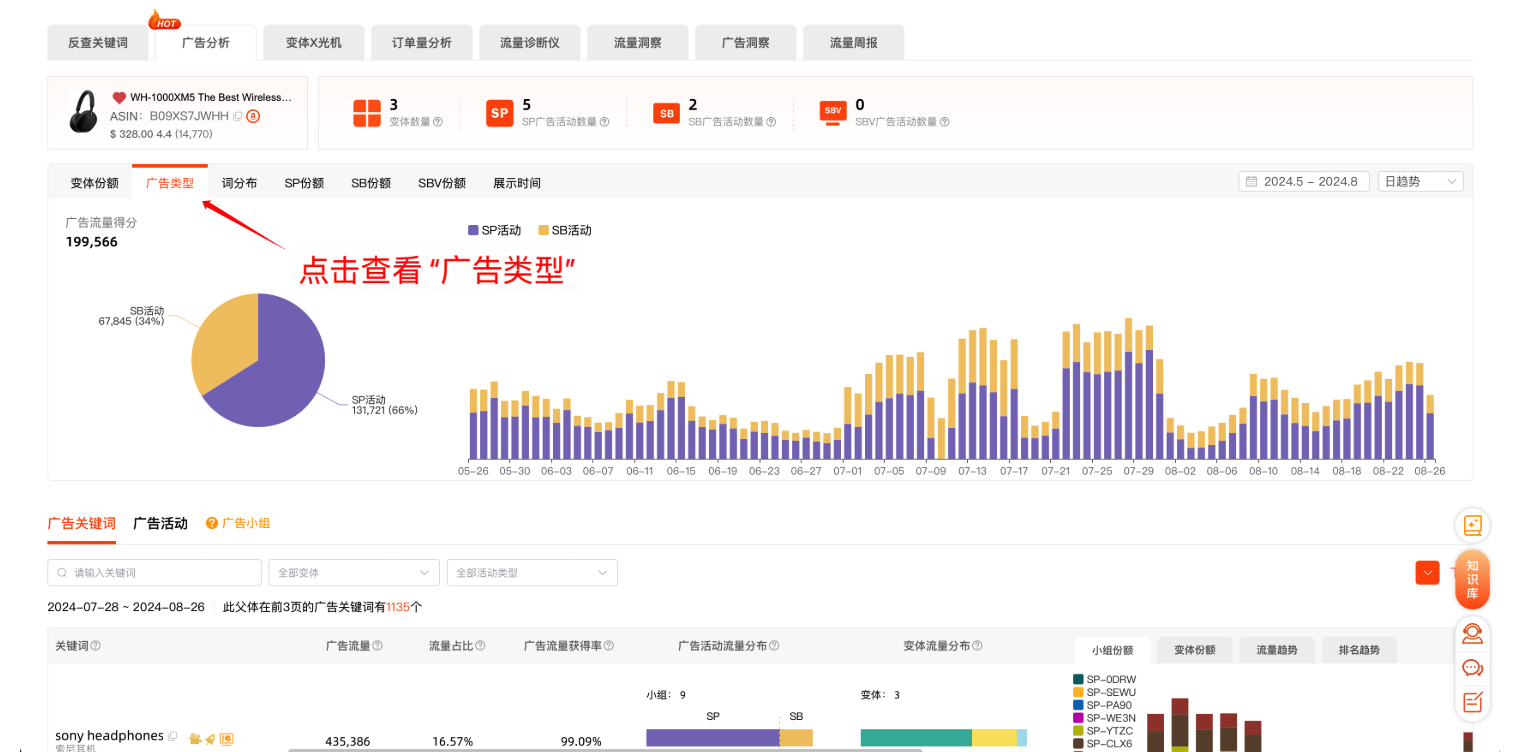
Task: Toggle the SP-CLX6 legend entry
Action: click(1105, 744)
